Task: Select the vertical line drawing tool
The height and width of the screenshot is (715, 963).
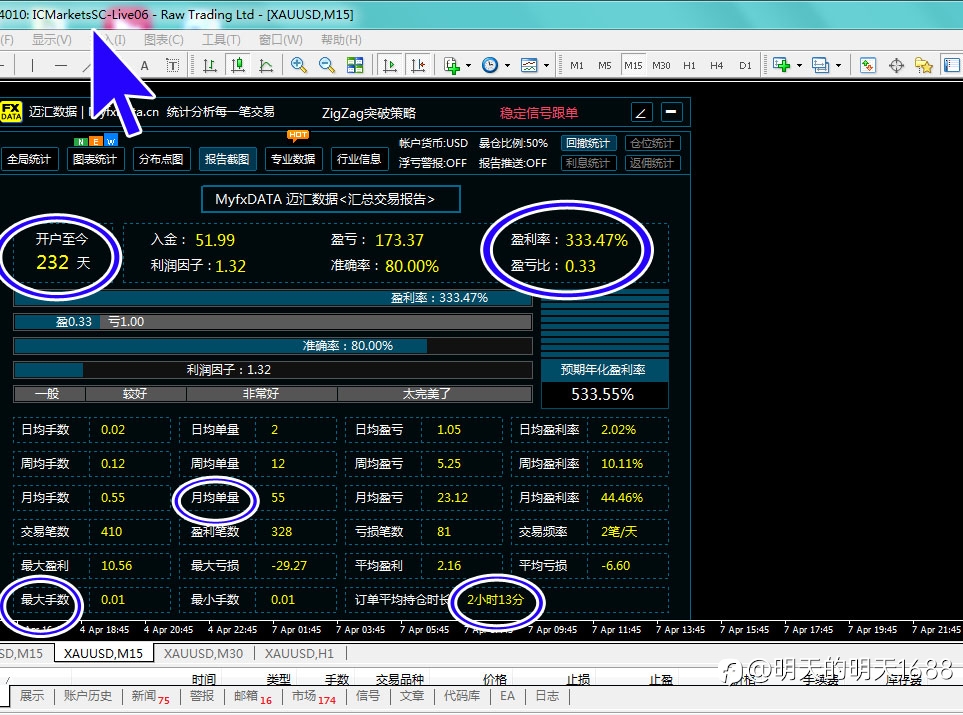Action: tap(32, 65)
